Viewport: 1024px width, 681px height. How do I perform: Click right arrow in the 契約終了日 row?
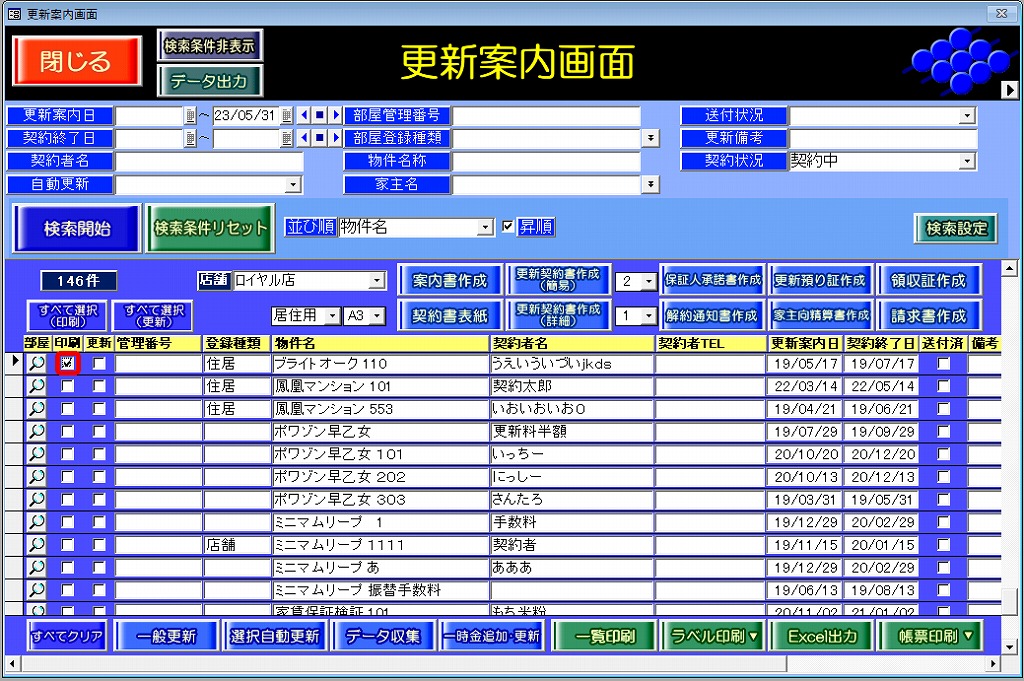pyautogui.click(x=336, y=138)
